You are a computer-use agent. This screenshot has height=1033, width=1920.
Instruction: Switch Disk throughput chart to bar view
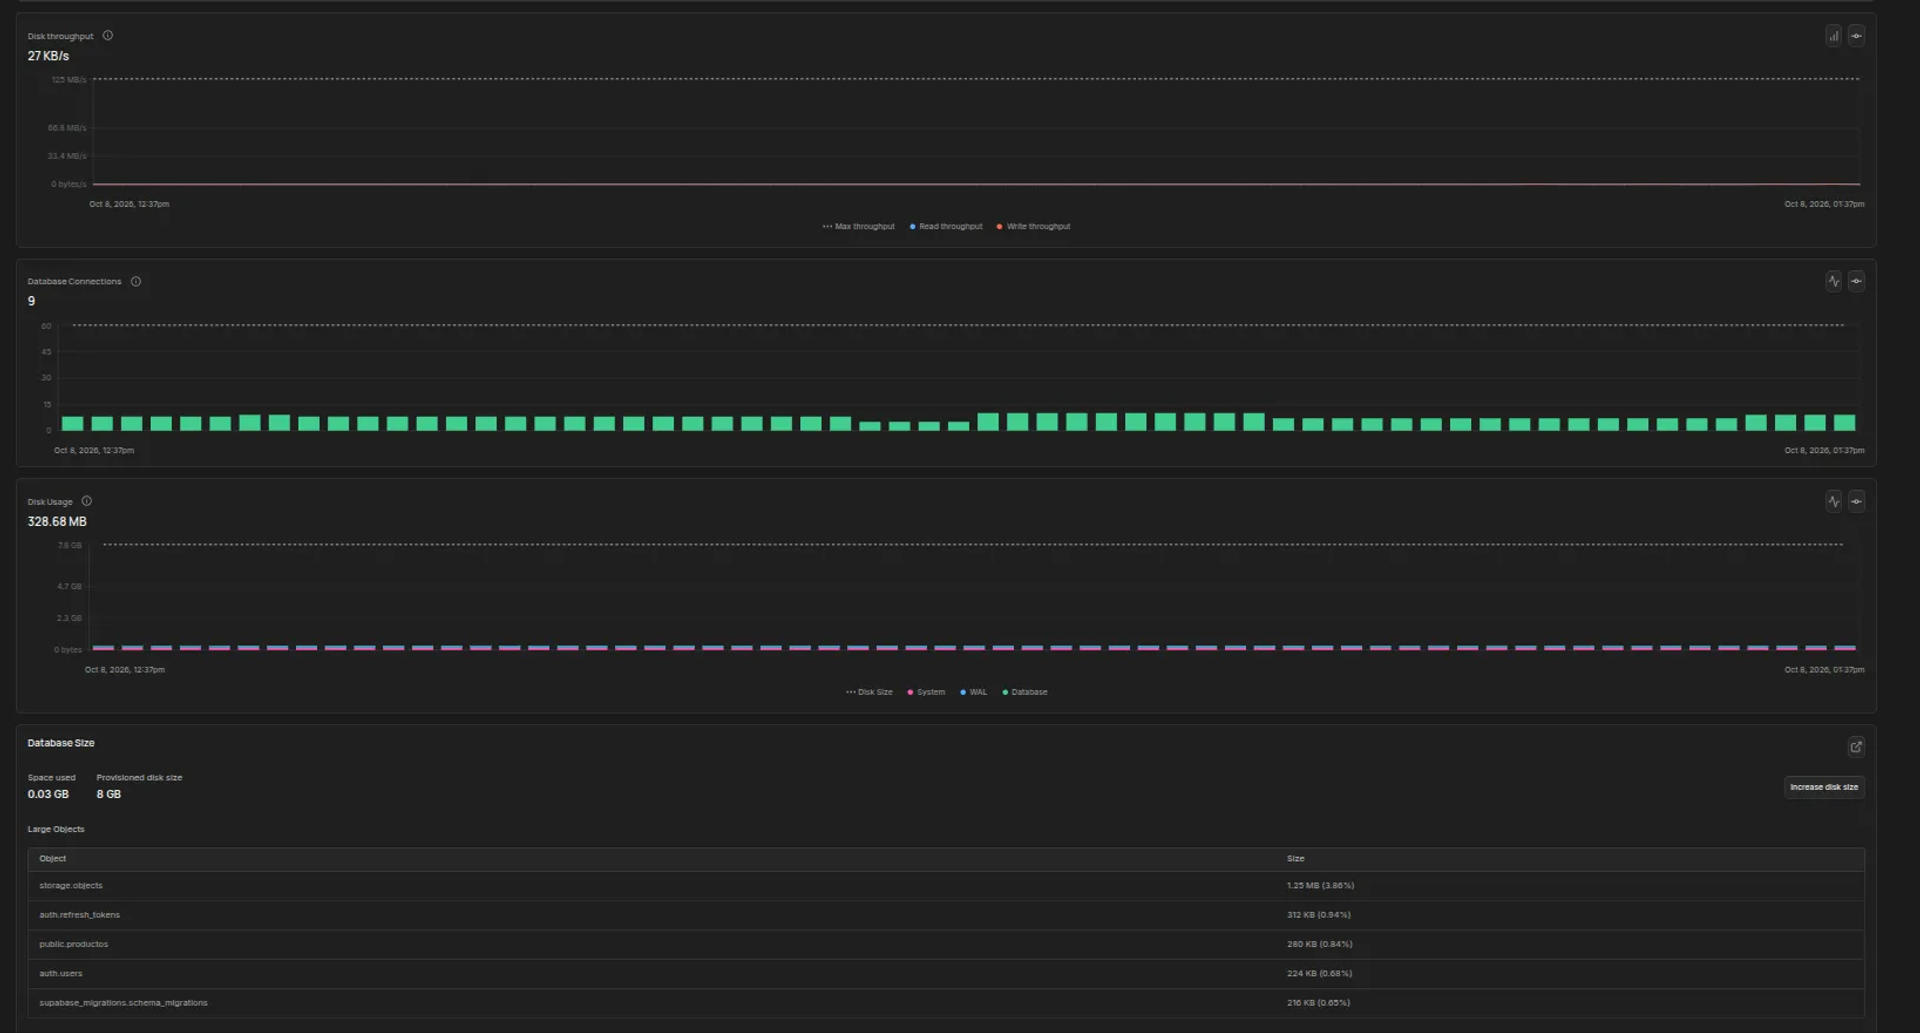click(x=1833, y=36)
